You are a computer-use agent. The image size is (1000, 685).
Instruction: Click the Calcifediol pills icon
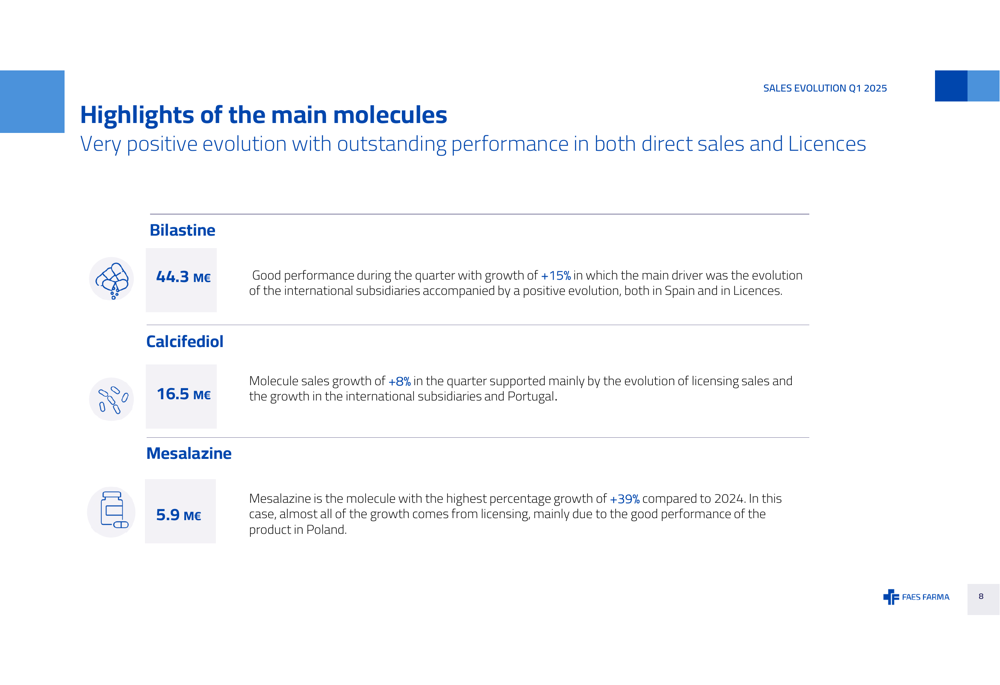click(112, 400)
